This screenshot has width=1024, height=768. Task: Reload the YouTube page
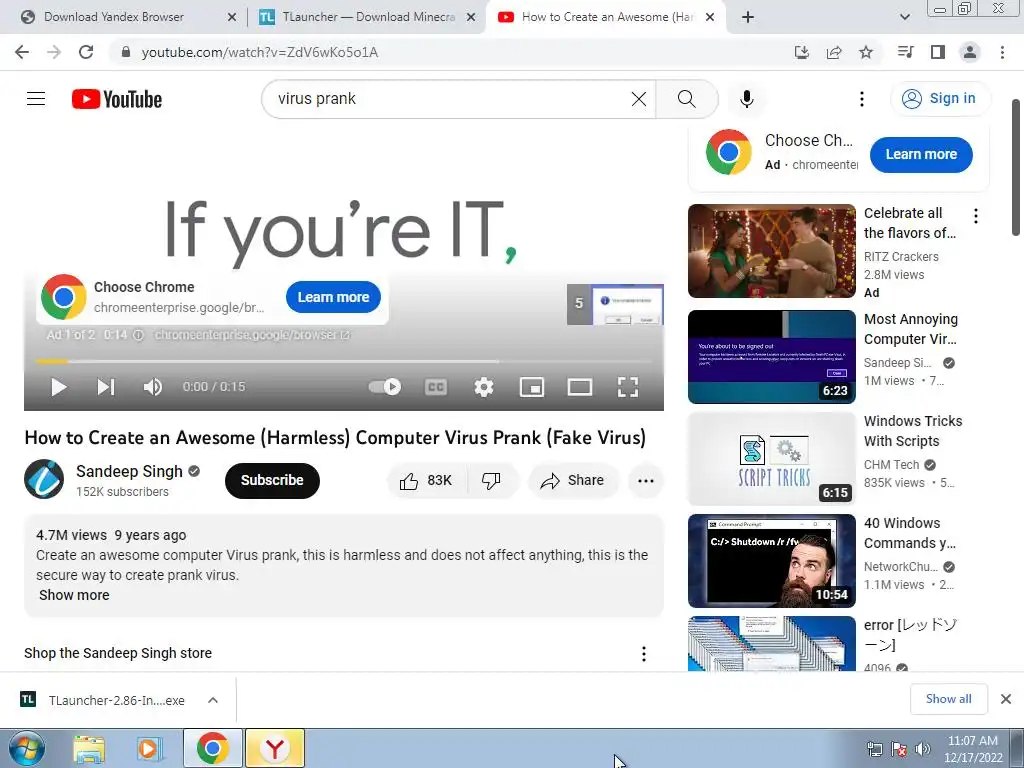86,52
